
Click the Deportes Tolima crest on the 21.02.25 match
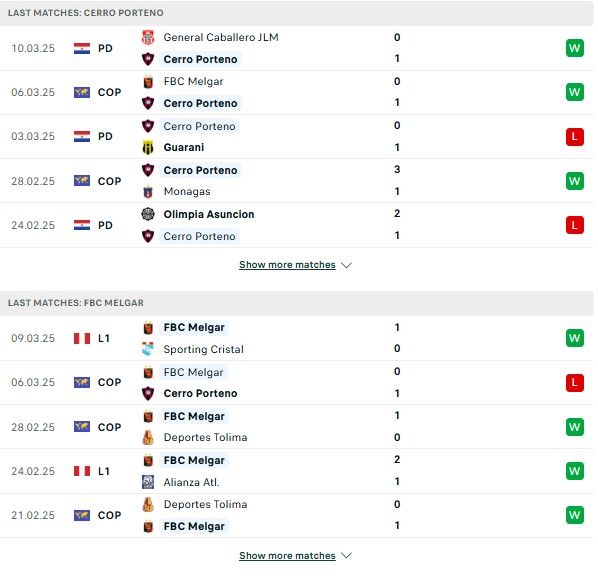(148, 504)
